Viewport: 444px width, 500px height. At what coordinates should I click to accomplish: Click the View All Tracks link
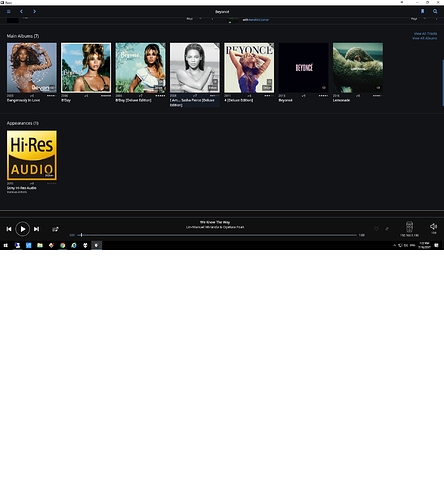click(x=425, y=34)
